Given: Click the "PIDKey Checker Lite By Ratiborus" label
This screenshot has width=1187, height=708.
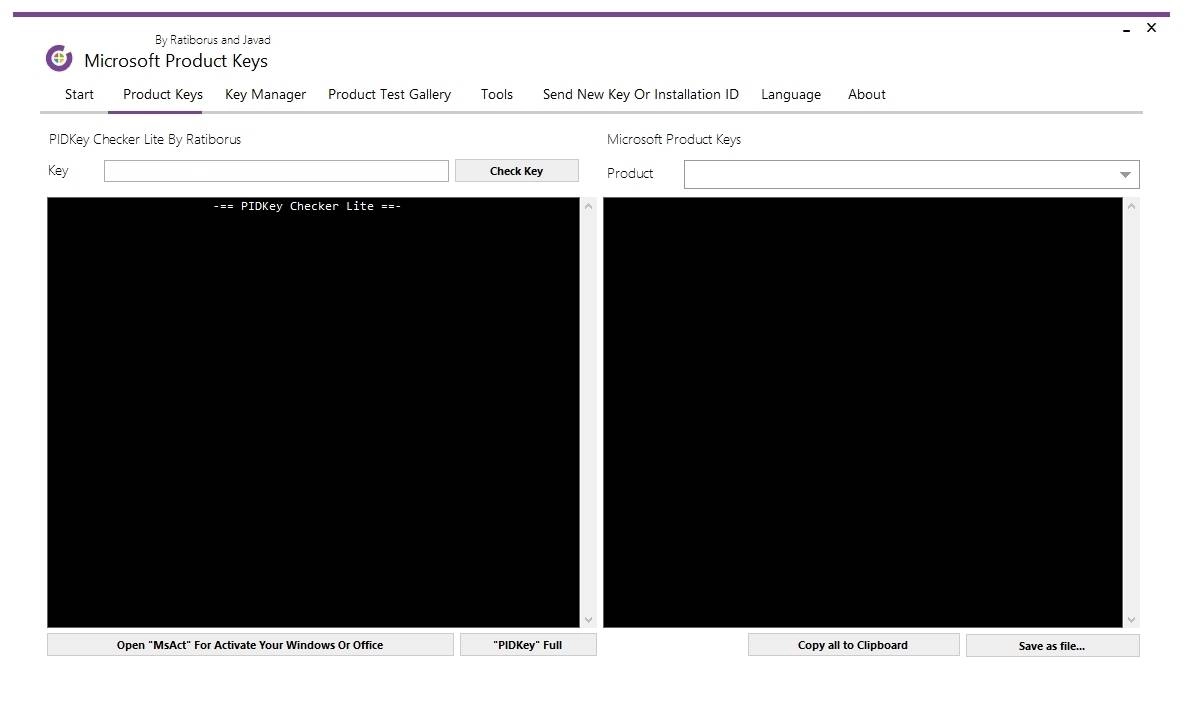Looking at the screenshot, I should [x=145, y=139].
